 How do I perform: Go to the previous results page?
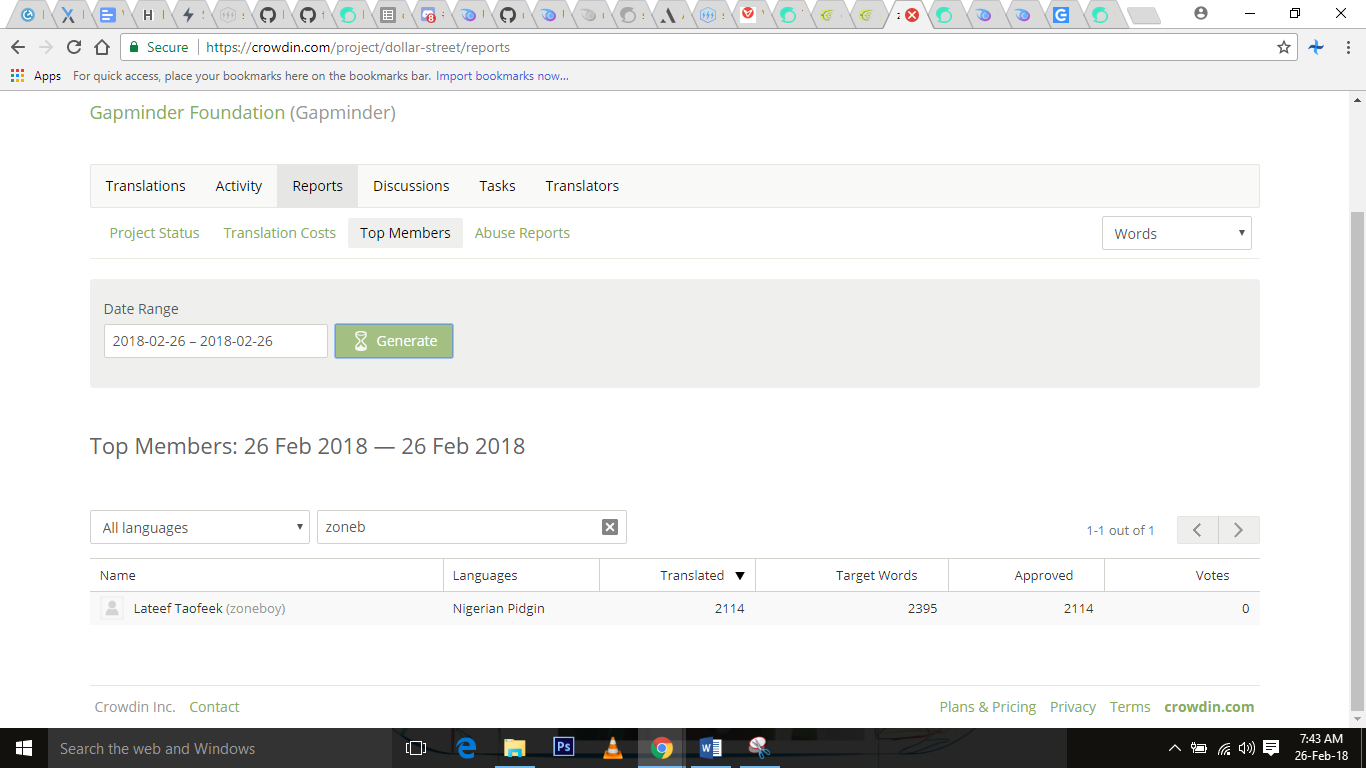pos(1197,530)
